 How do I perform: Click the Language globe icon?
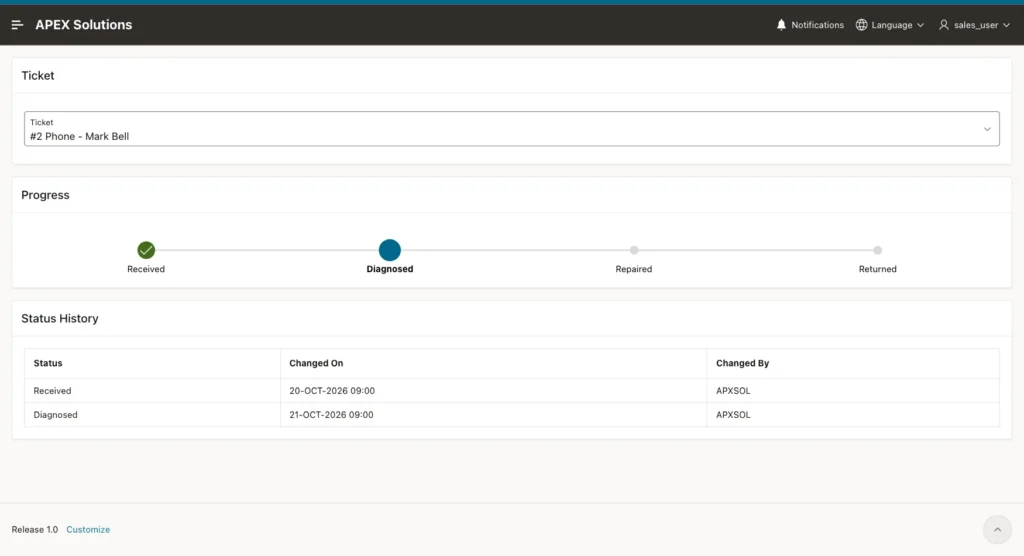pyautogui.click(x=861, y=25)
